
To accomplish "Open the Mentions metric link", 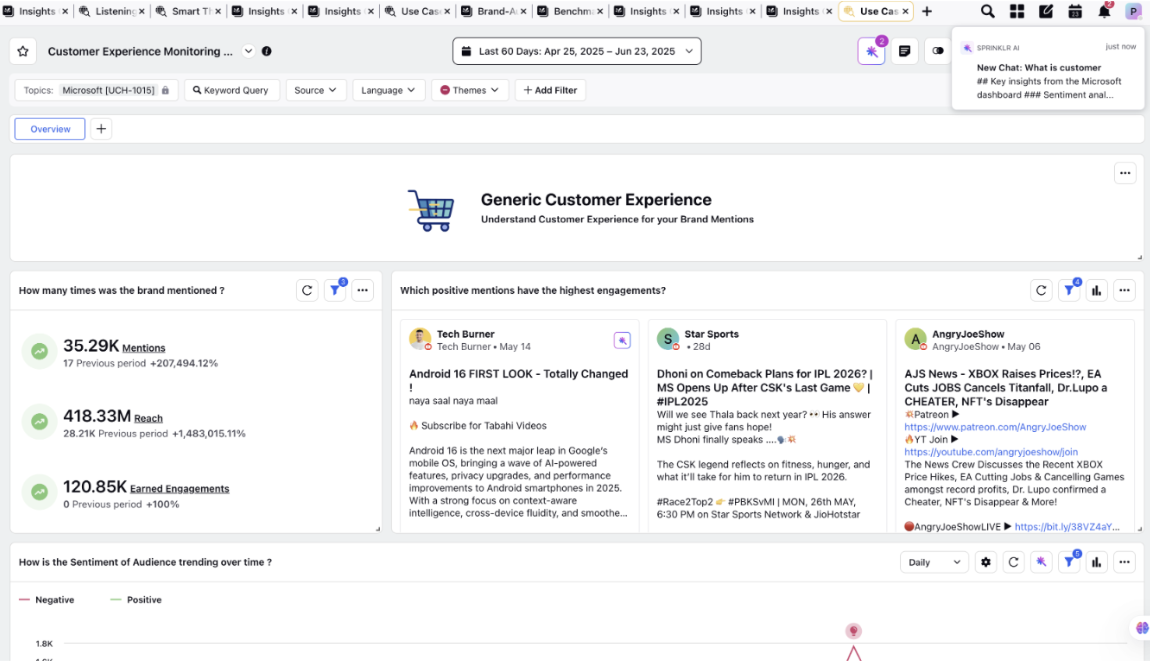I will click(144, 348).
